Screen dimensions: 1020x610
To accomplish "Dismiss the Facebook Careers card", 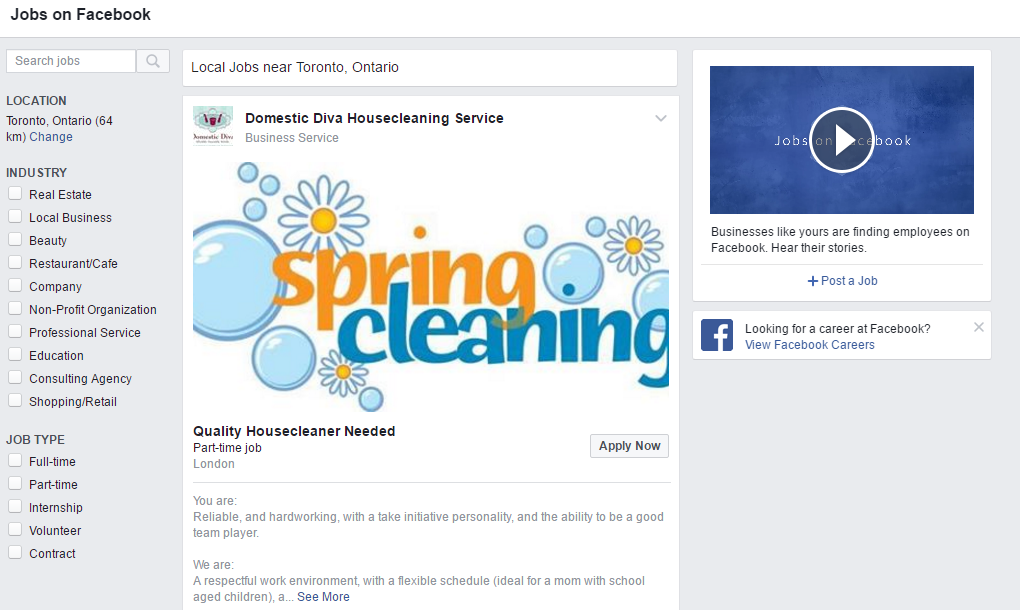I will [x=978, y=327].
